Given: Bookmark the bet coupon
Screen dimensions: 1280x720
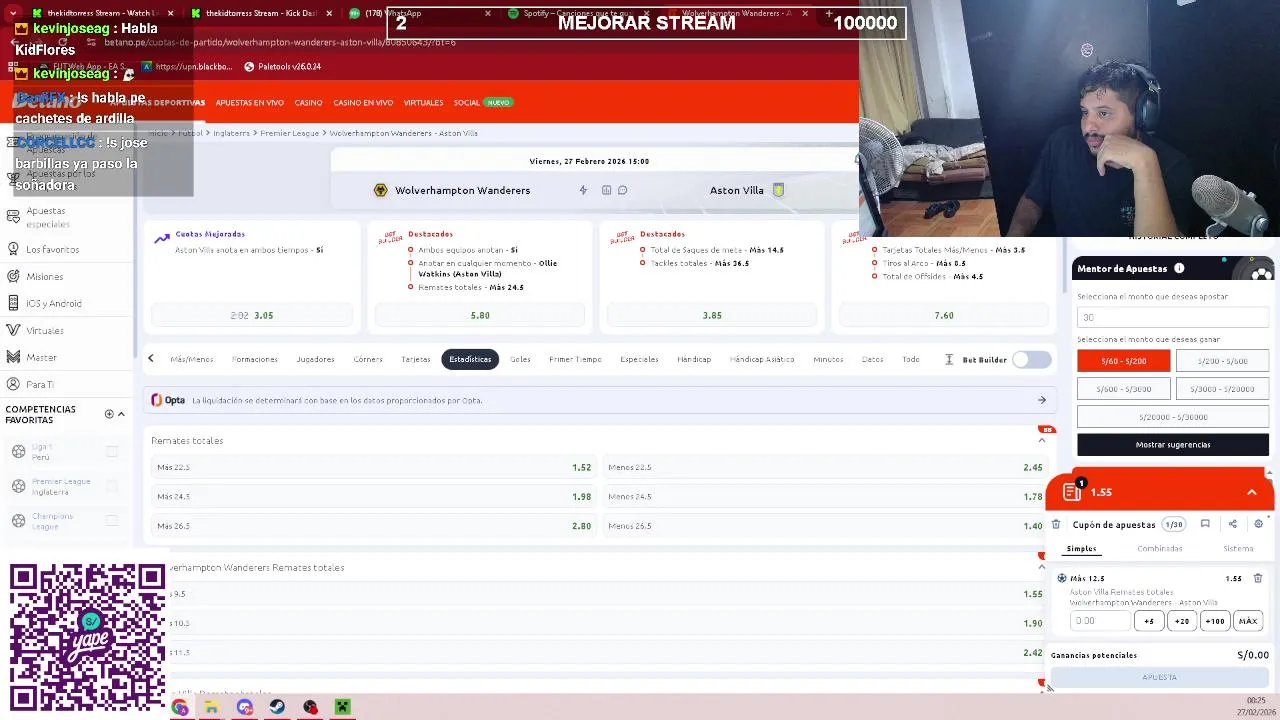Looking at the screenshot, I should point(1205,524).
